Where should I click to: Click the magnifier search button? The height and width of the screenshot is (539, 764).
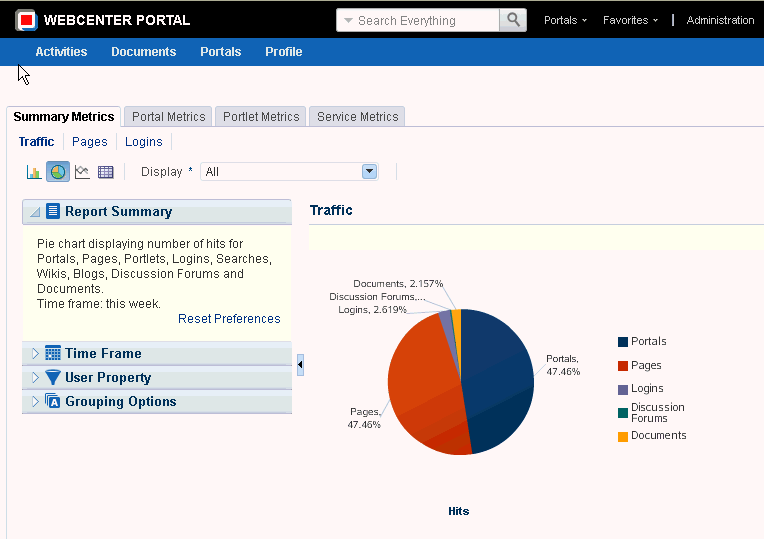[513, 20]
